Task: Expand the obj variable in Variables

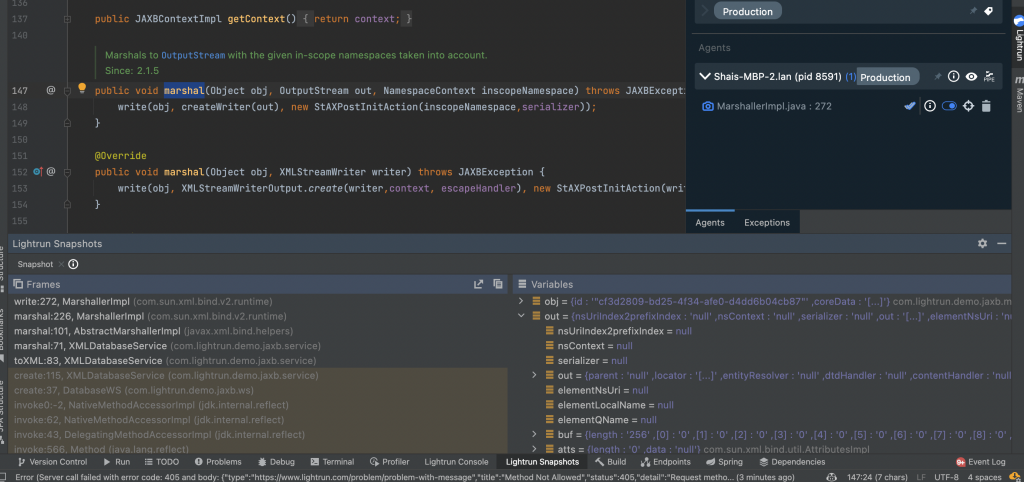Action: (520, 301)
